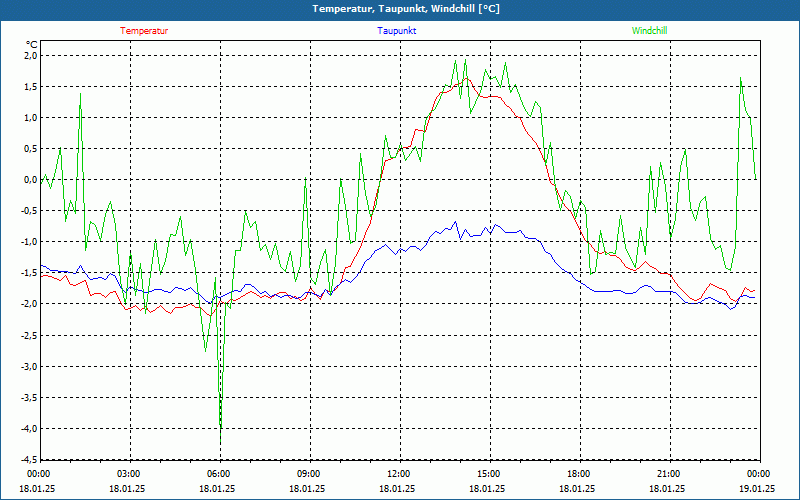
Task: Click the -2,0 value on the y-axis
Action: pos(27,304)
